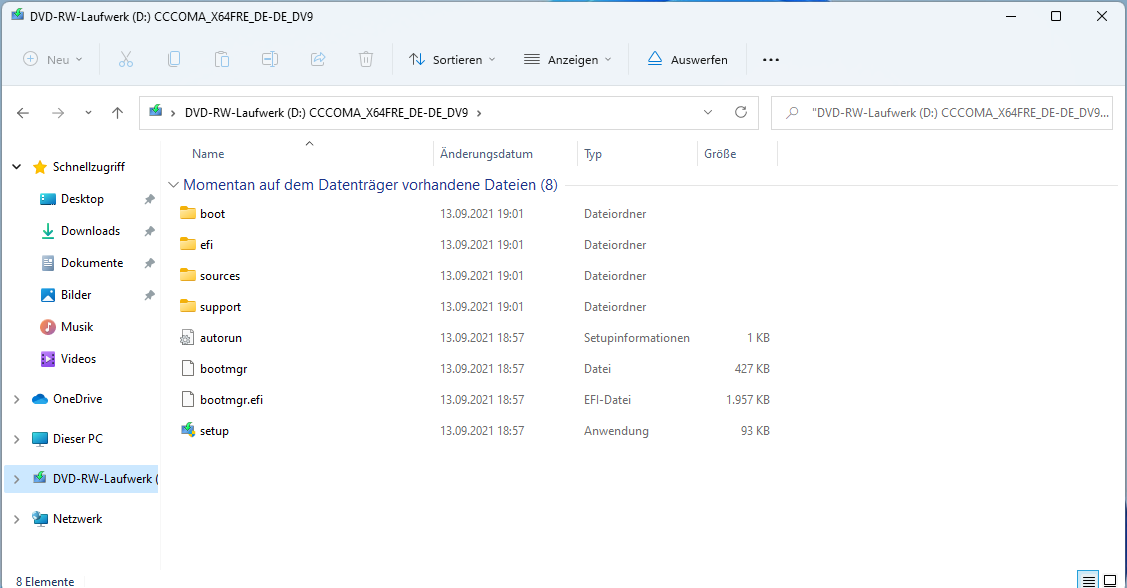Select the sources folder icon

(188, 275)
